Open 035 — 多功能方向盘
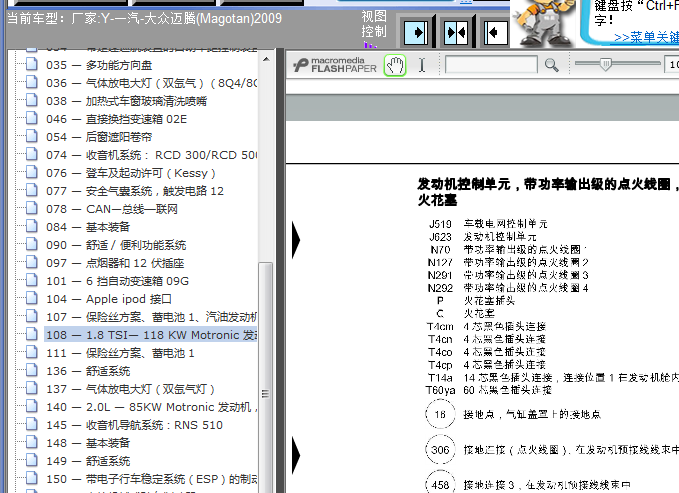 point(99,65)
